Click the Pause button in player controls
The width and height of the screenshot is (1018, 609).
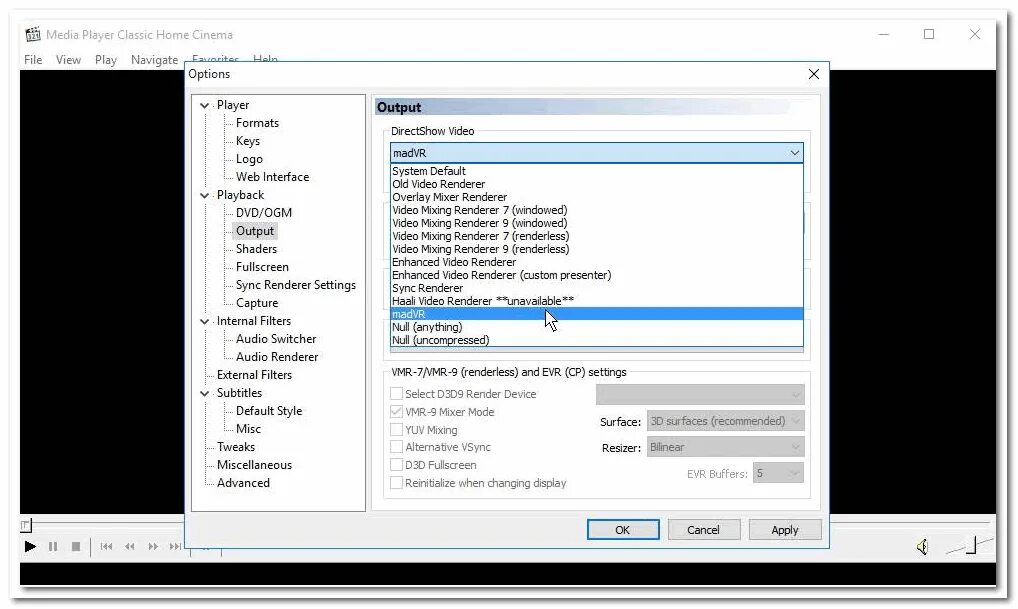coord(53,547)
